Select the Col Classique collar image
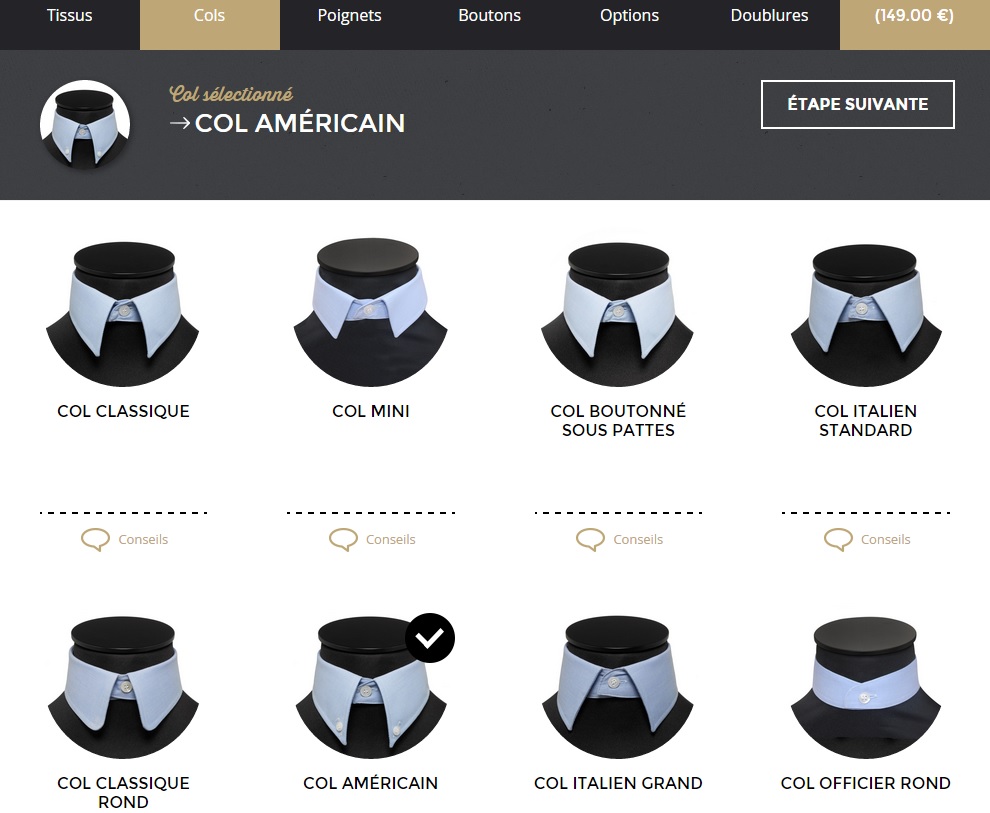Image resolution: width=990 pixels, height=813 pixels. [123, 314]
